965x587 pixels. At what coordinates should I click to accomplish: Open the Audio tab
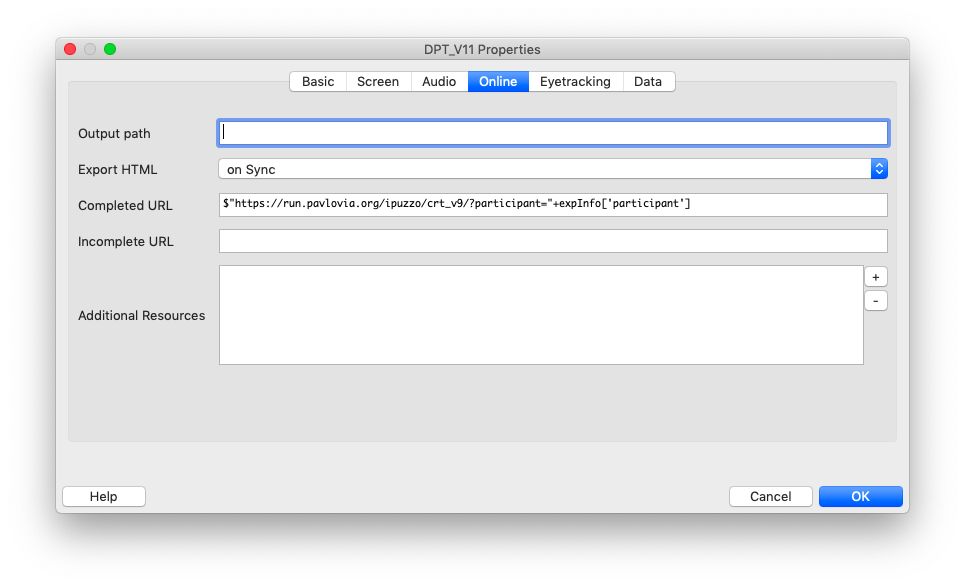(439, 81)
